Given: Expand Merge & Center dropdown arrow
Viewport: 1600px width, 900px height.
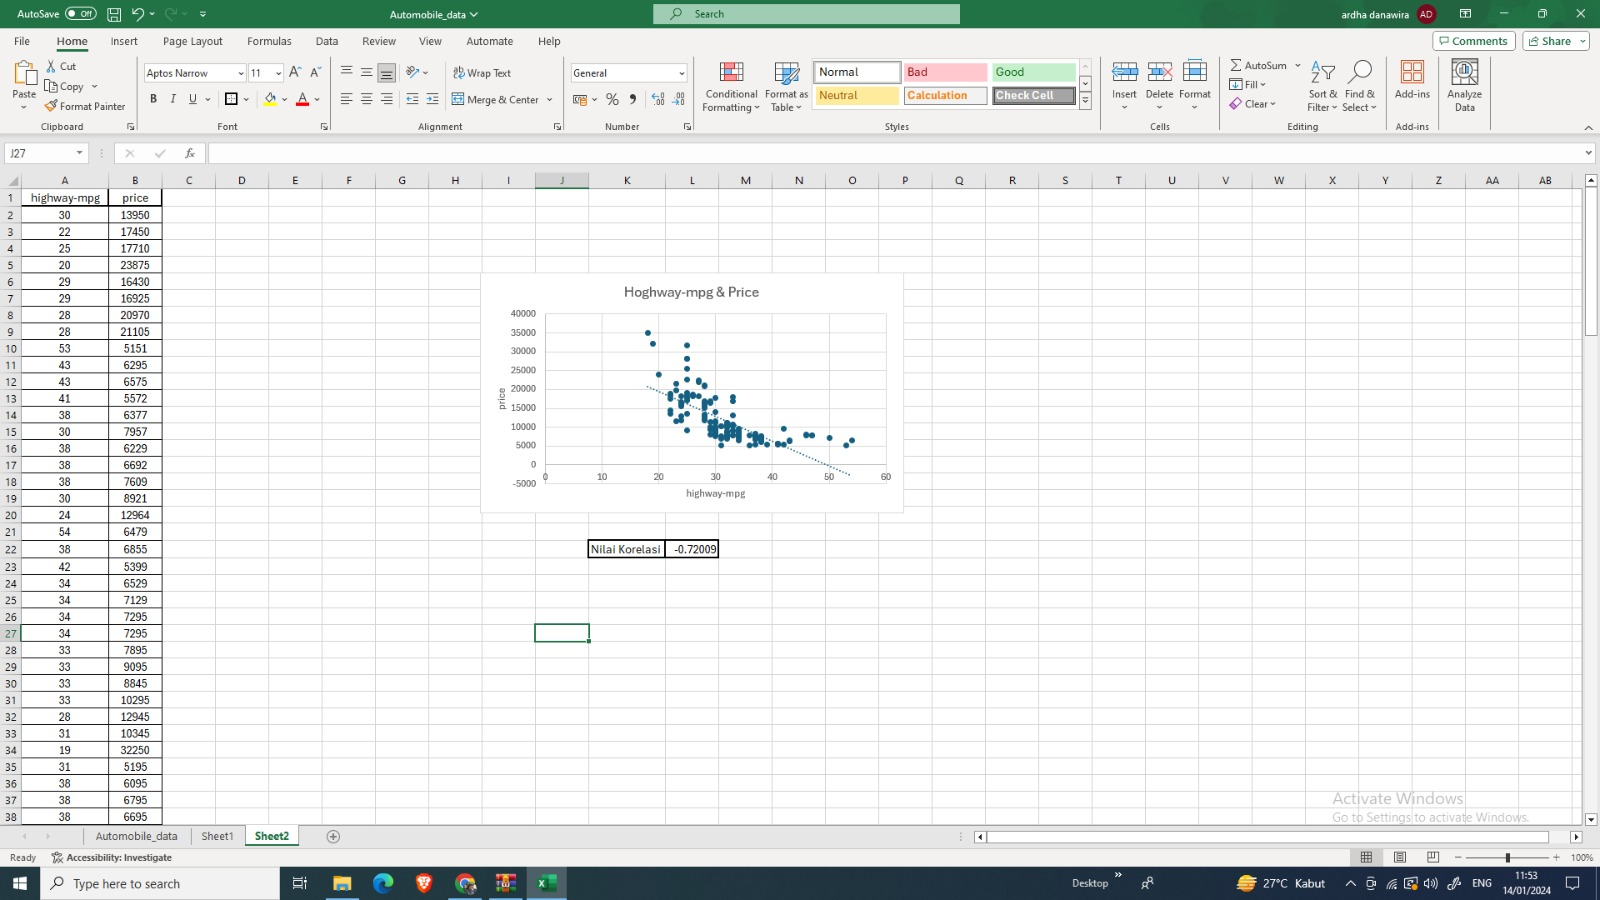Looking at the screenshot, I should click(550, 100).
